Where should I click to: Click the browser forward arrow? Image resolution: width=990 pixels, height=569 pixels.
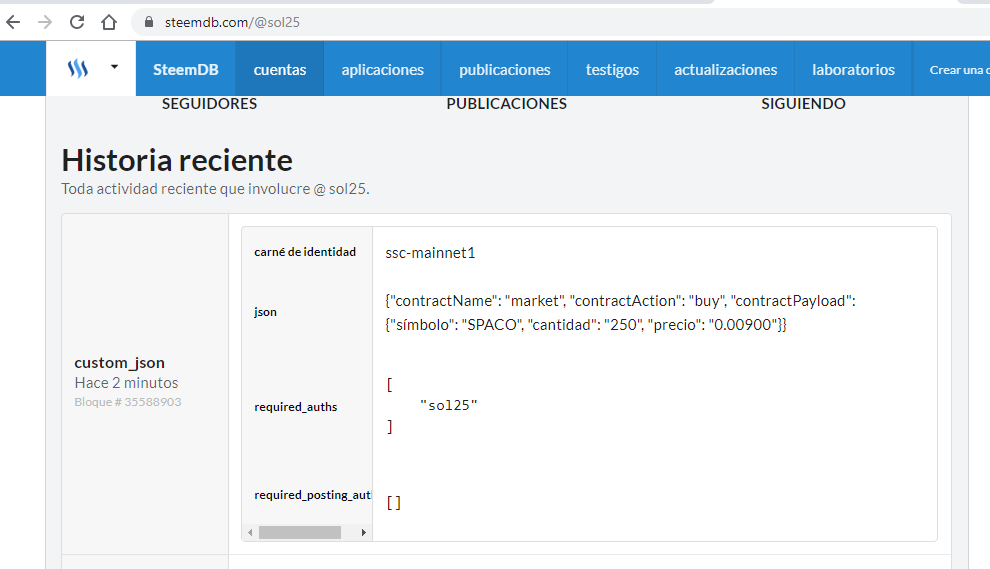click(x=45, y=22)
